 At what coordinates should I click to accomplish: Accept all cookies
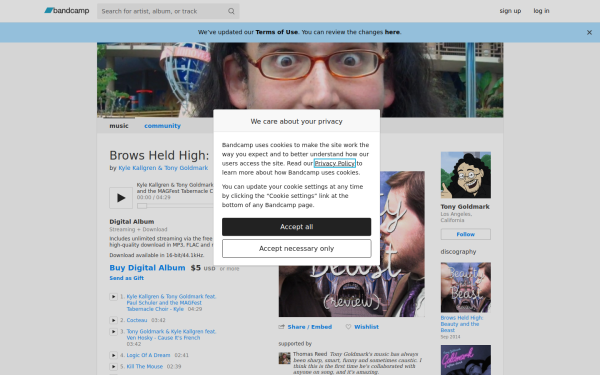[297, 227]
